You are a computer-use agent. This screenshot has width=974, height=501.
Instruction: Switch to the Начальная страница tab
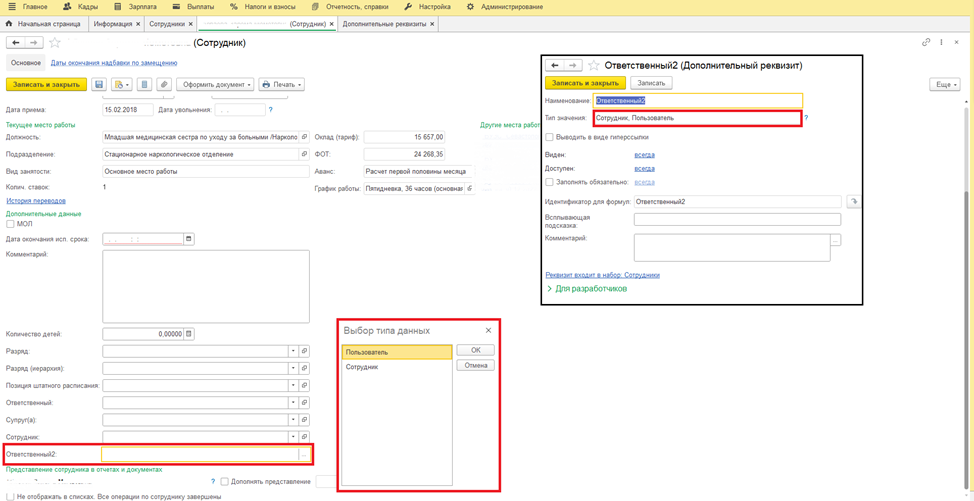point(44,24)
